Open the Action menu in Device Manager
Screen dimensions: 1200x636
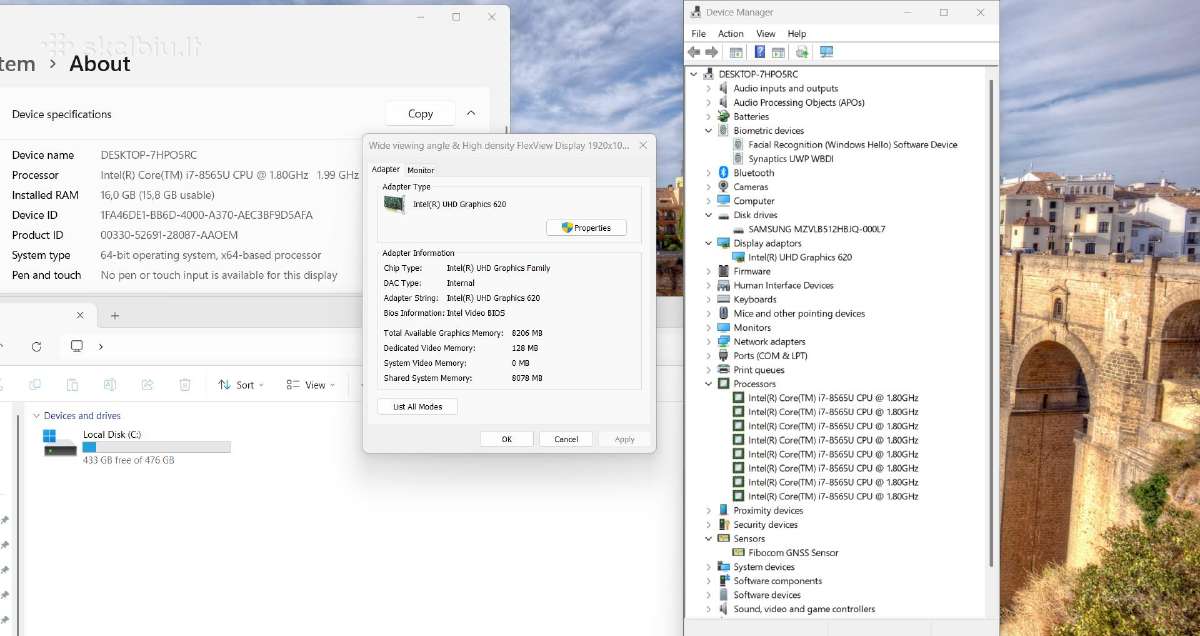[731, 34]
